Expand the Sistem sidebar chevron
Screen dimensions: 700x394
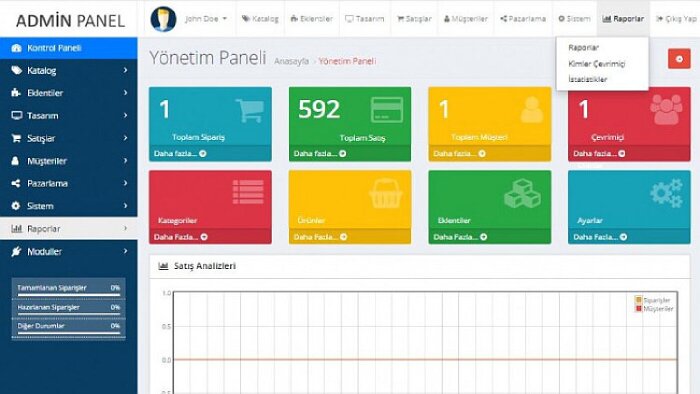125,206
